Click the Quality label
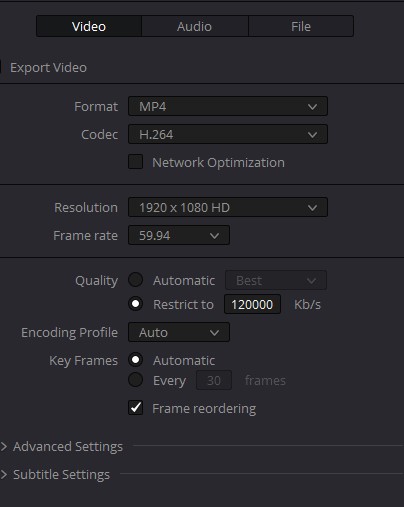404x507 pixels. tap(96, 281)
